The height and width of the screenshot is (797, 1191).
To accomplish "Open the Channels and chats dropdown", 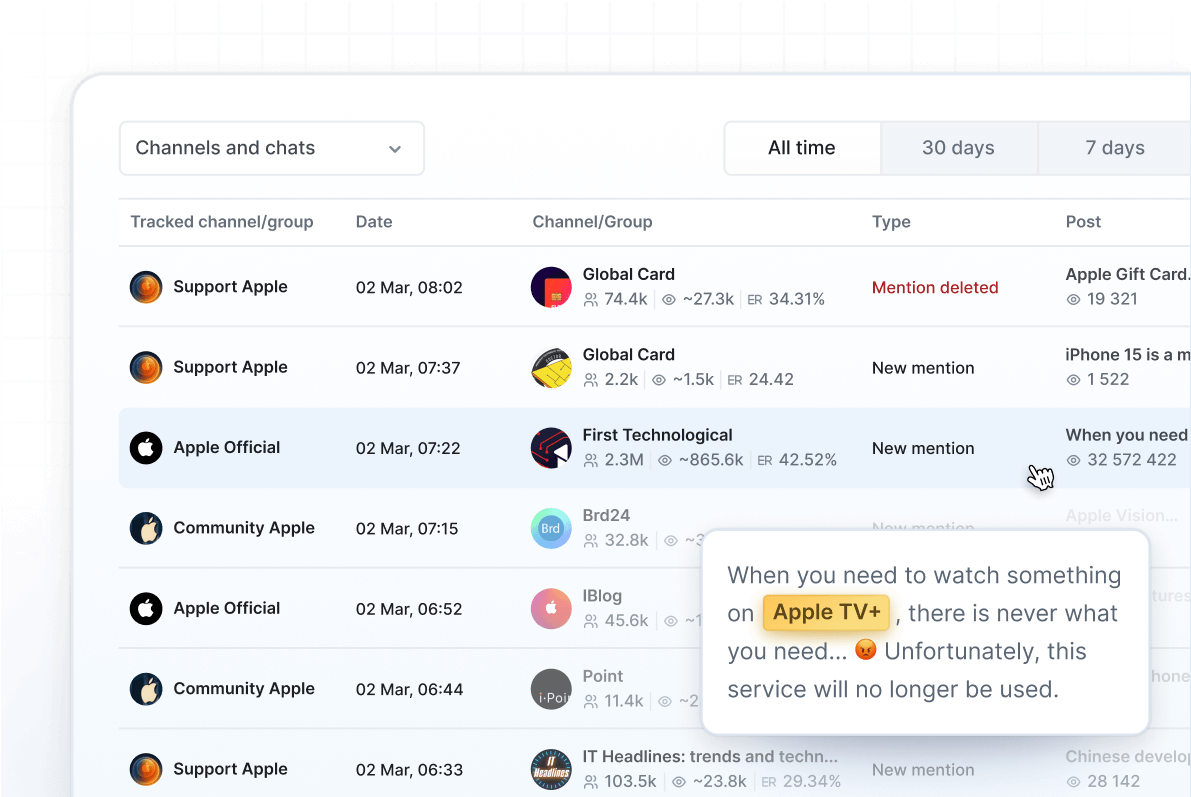I will 270,148.
